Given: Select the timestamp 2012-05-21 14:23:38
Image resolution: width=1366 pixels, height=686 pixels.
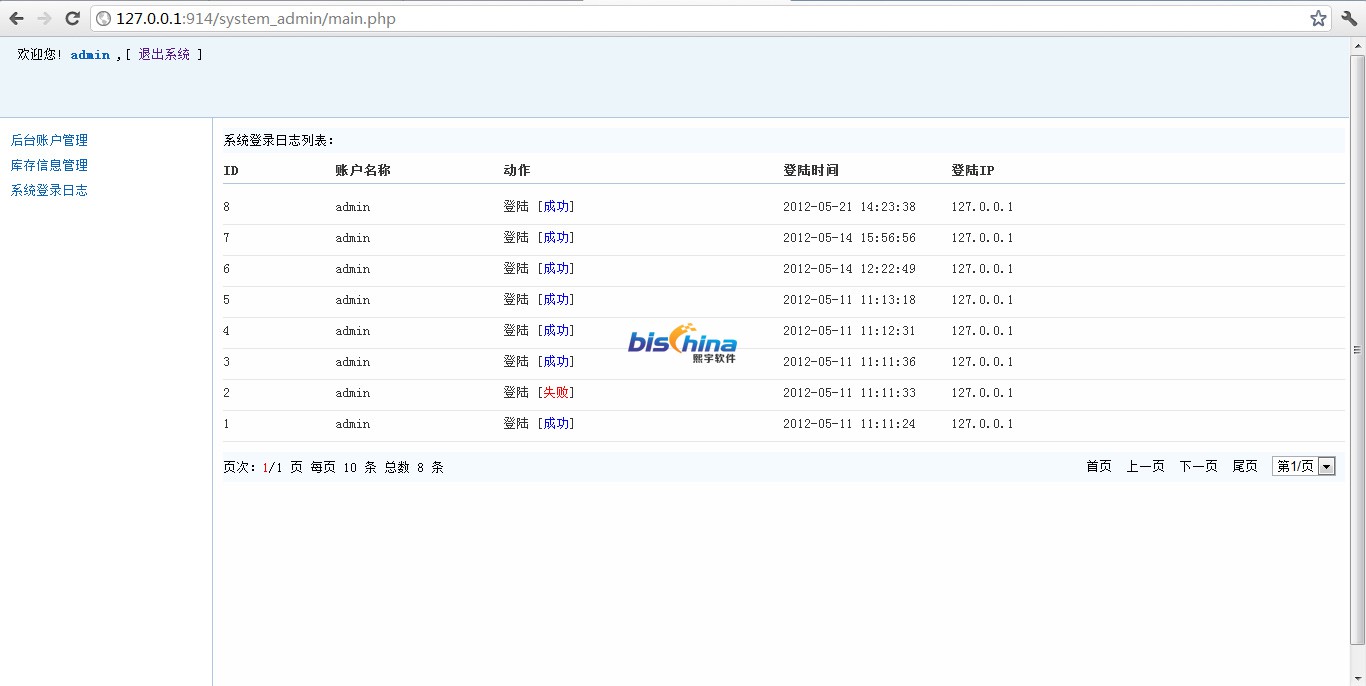Looking at the screenshot, I should click(x=849, y=207).
